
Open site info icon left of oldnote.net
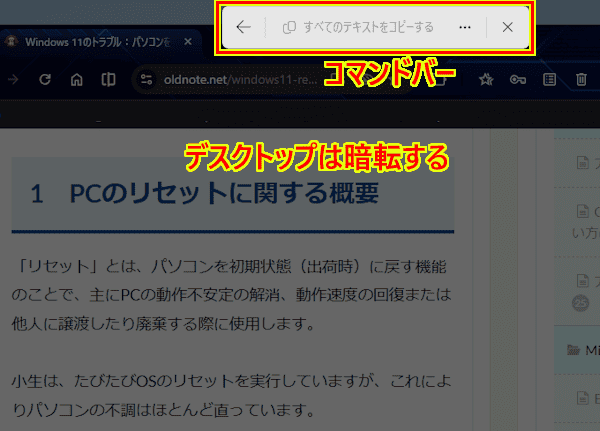[147, 79]
